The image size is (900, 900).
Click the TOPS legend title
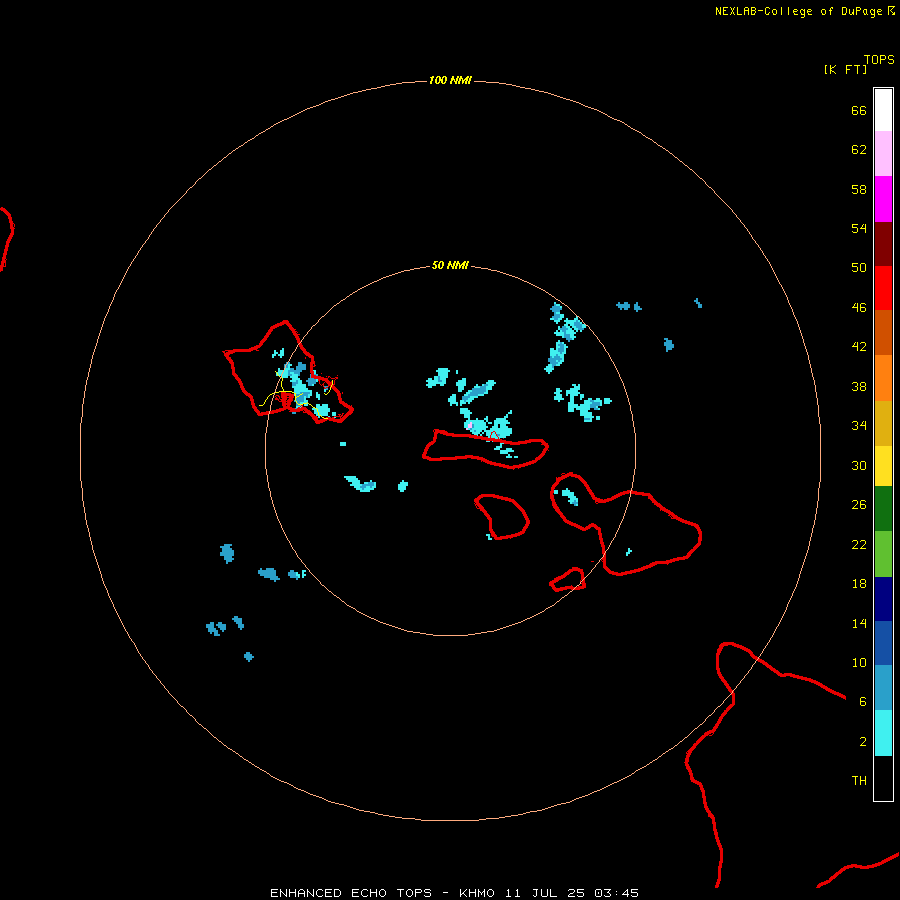(x=879, y=60)
